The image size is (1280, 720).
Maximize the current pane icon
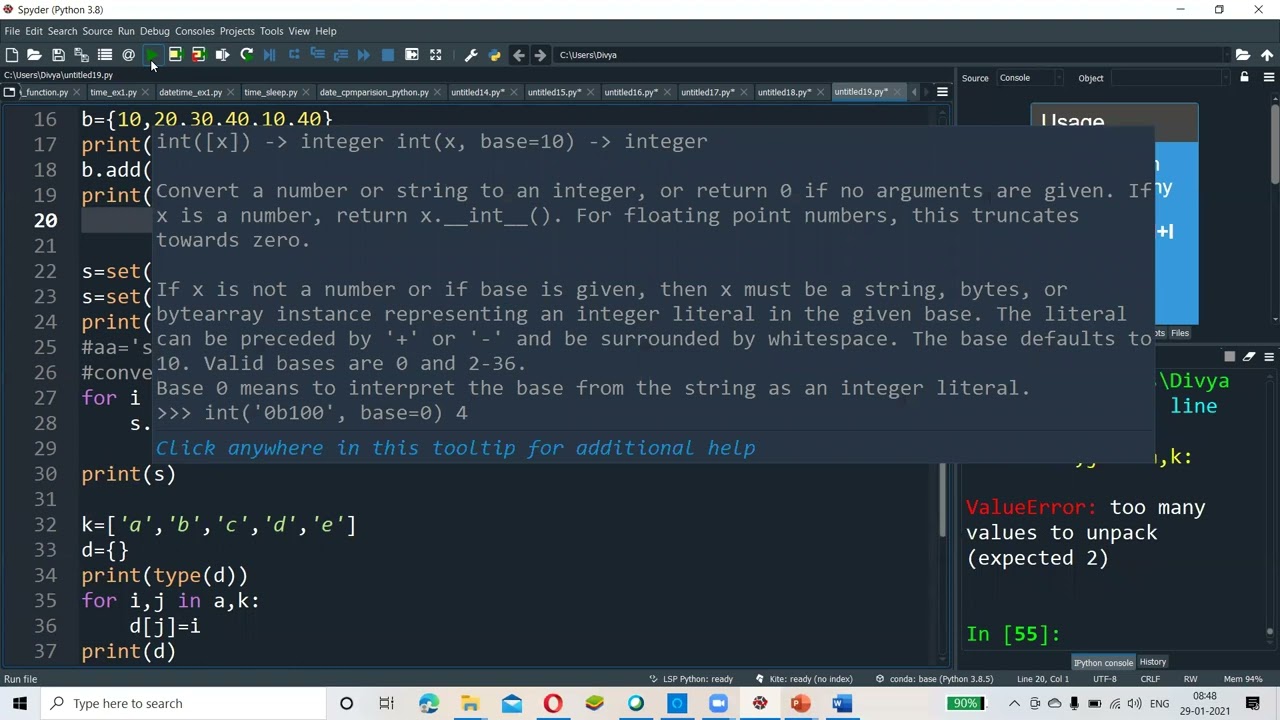[x=411, y=55]
